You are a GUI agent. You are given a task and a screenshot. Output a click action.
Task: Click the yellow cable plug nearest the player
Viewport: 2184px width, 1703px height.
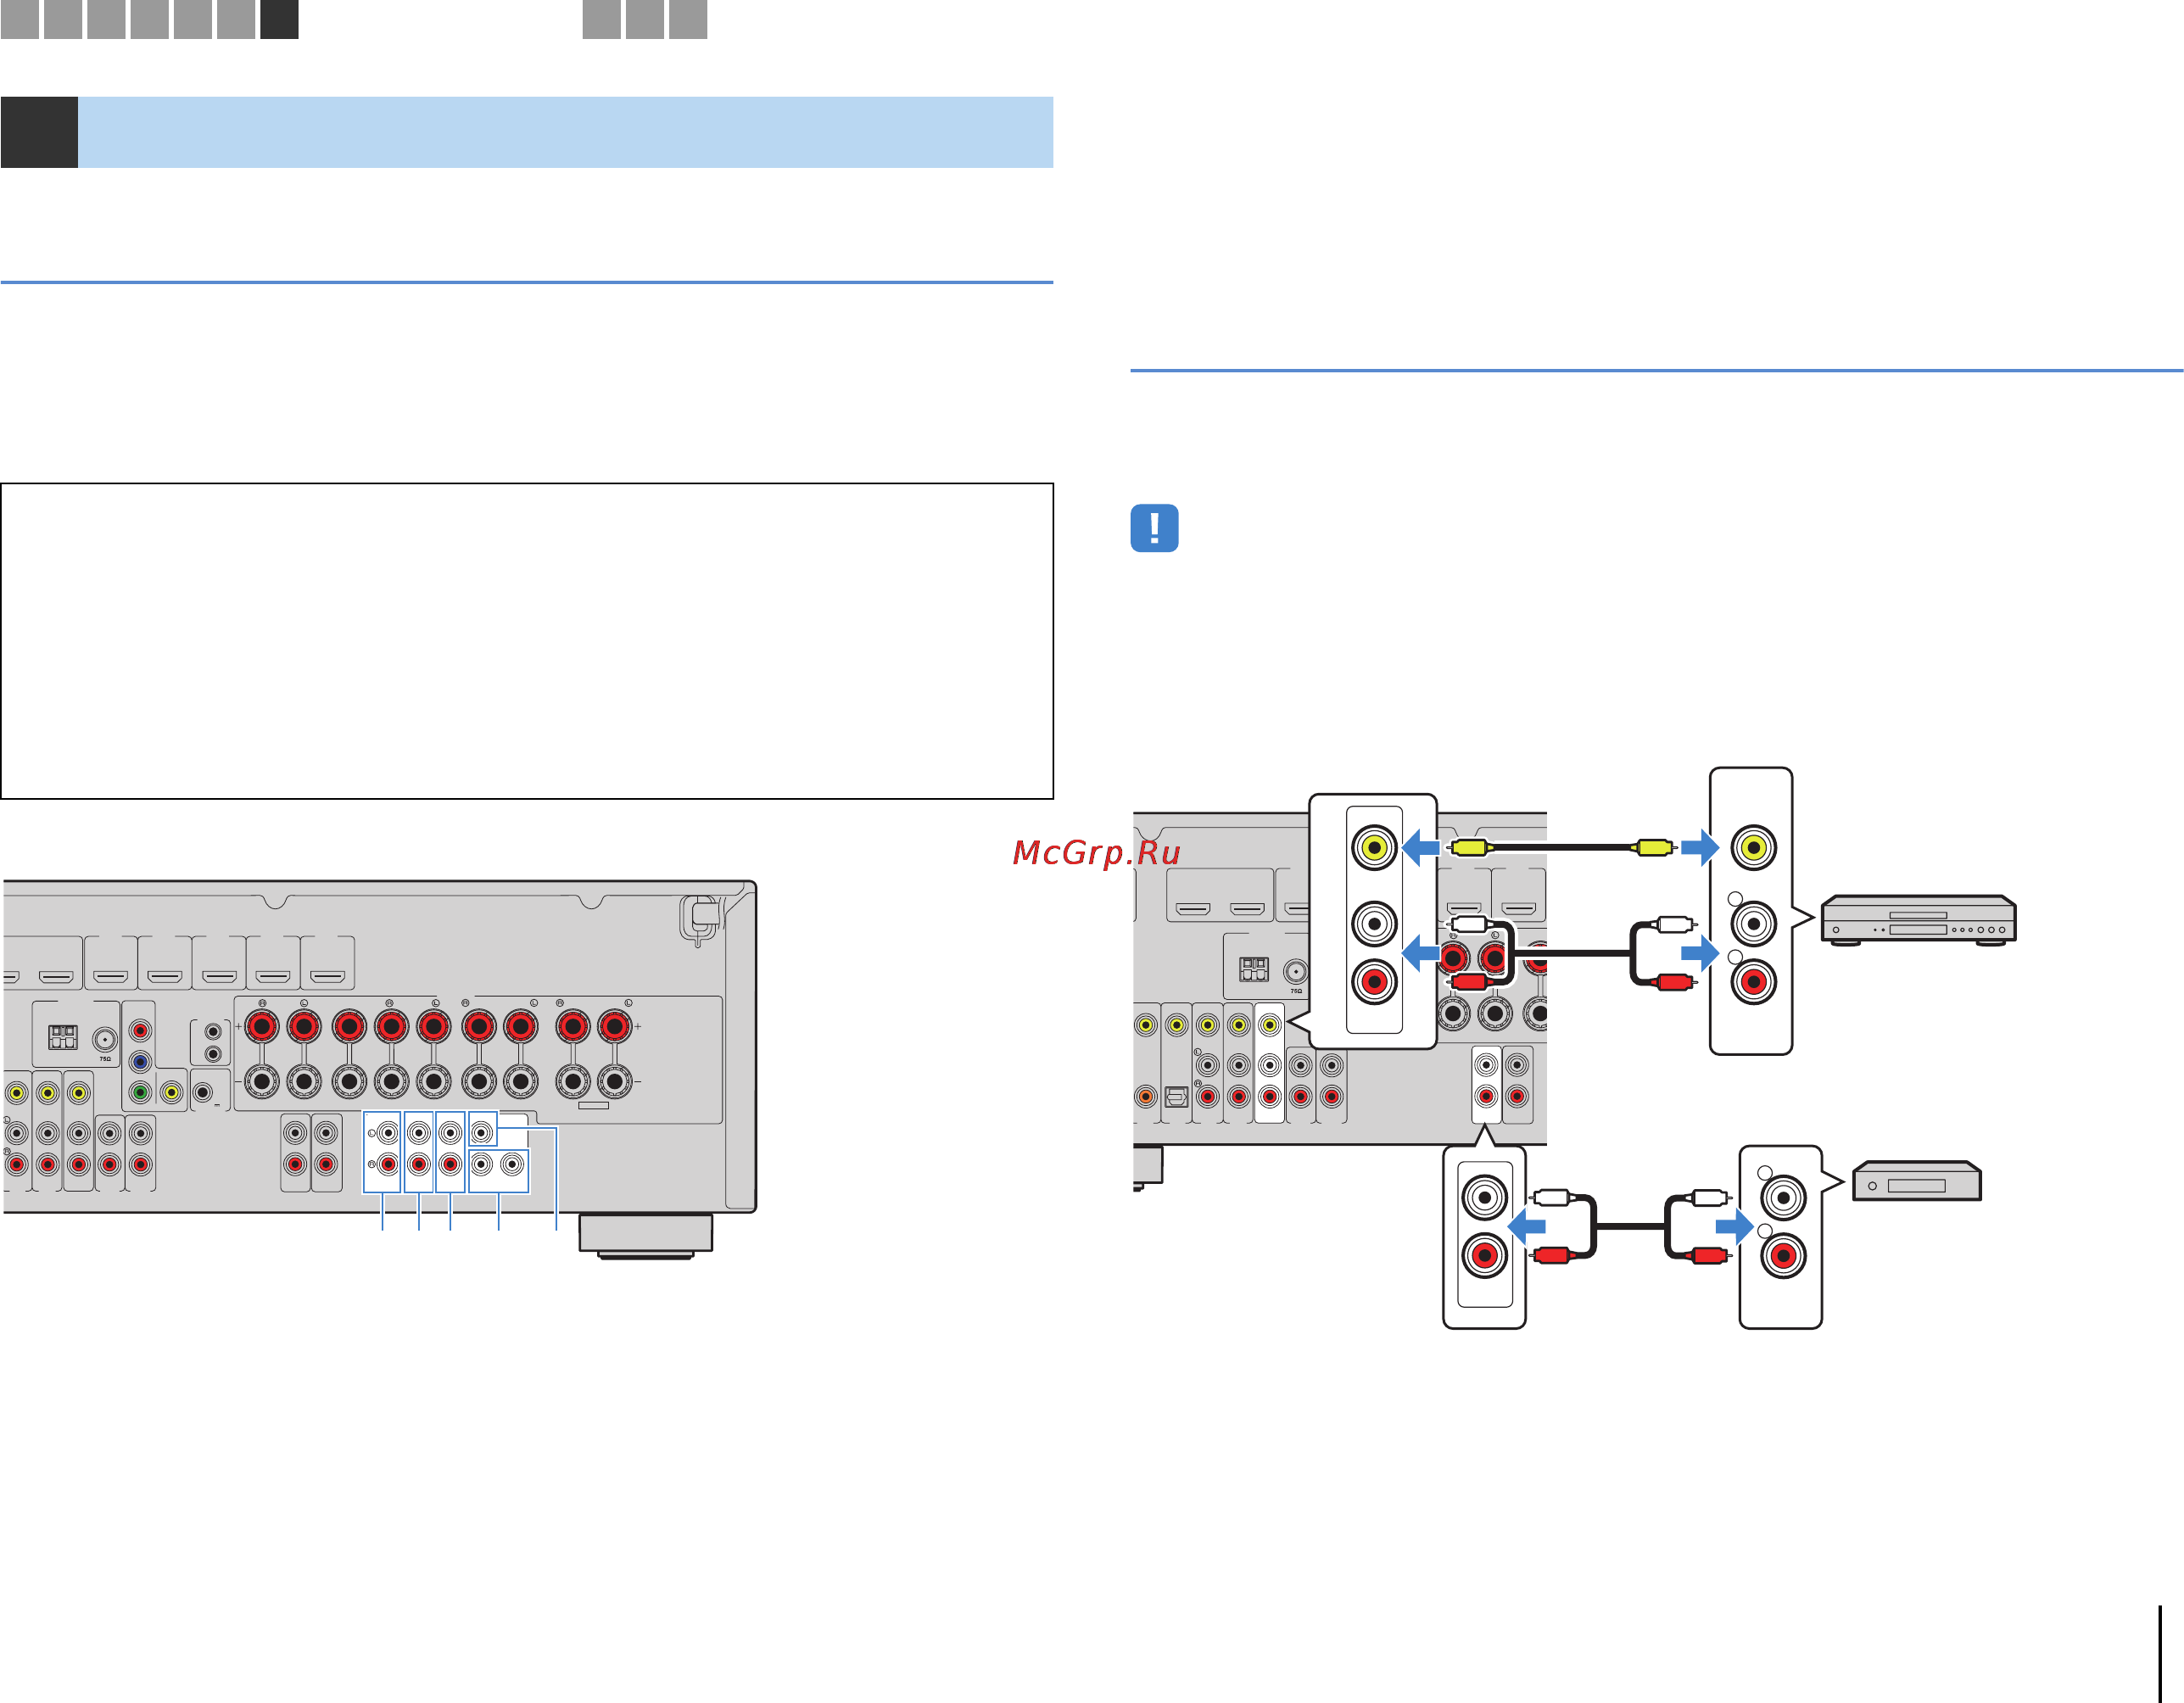coord(1654,847)
